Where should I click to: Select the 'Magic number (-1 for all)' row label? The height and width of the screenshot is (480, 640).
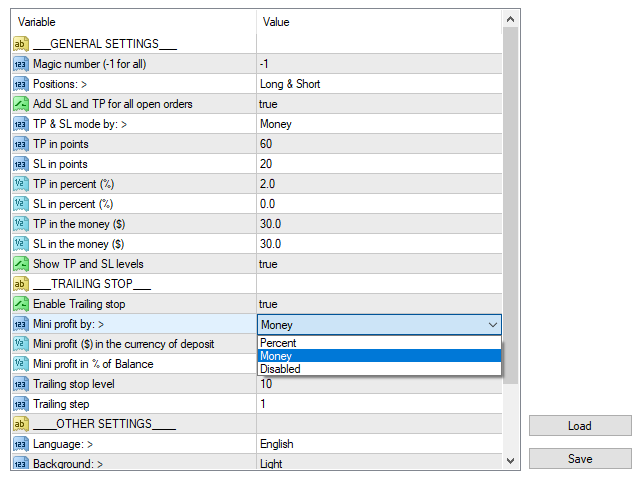click(89, 64)
